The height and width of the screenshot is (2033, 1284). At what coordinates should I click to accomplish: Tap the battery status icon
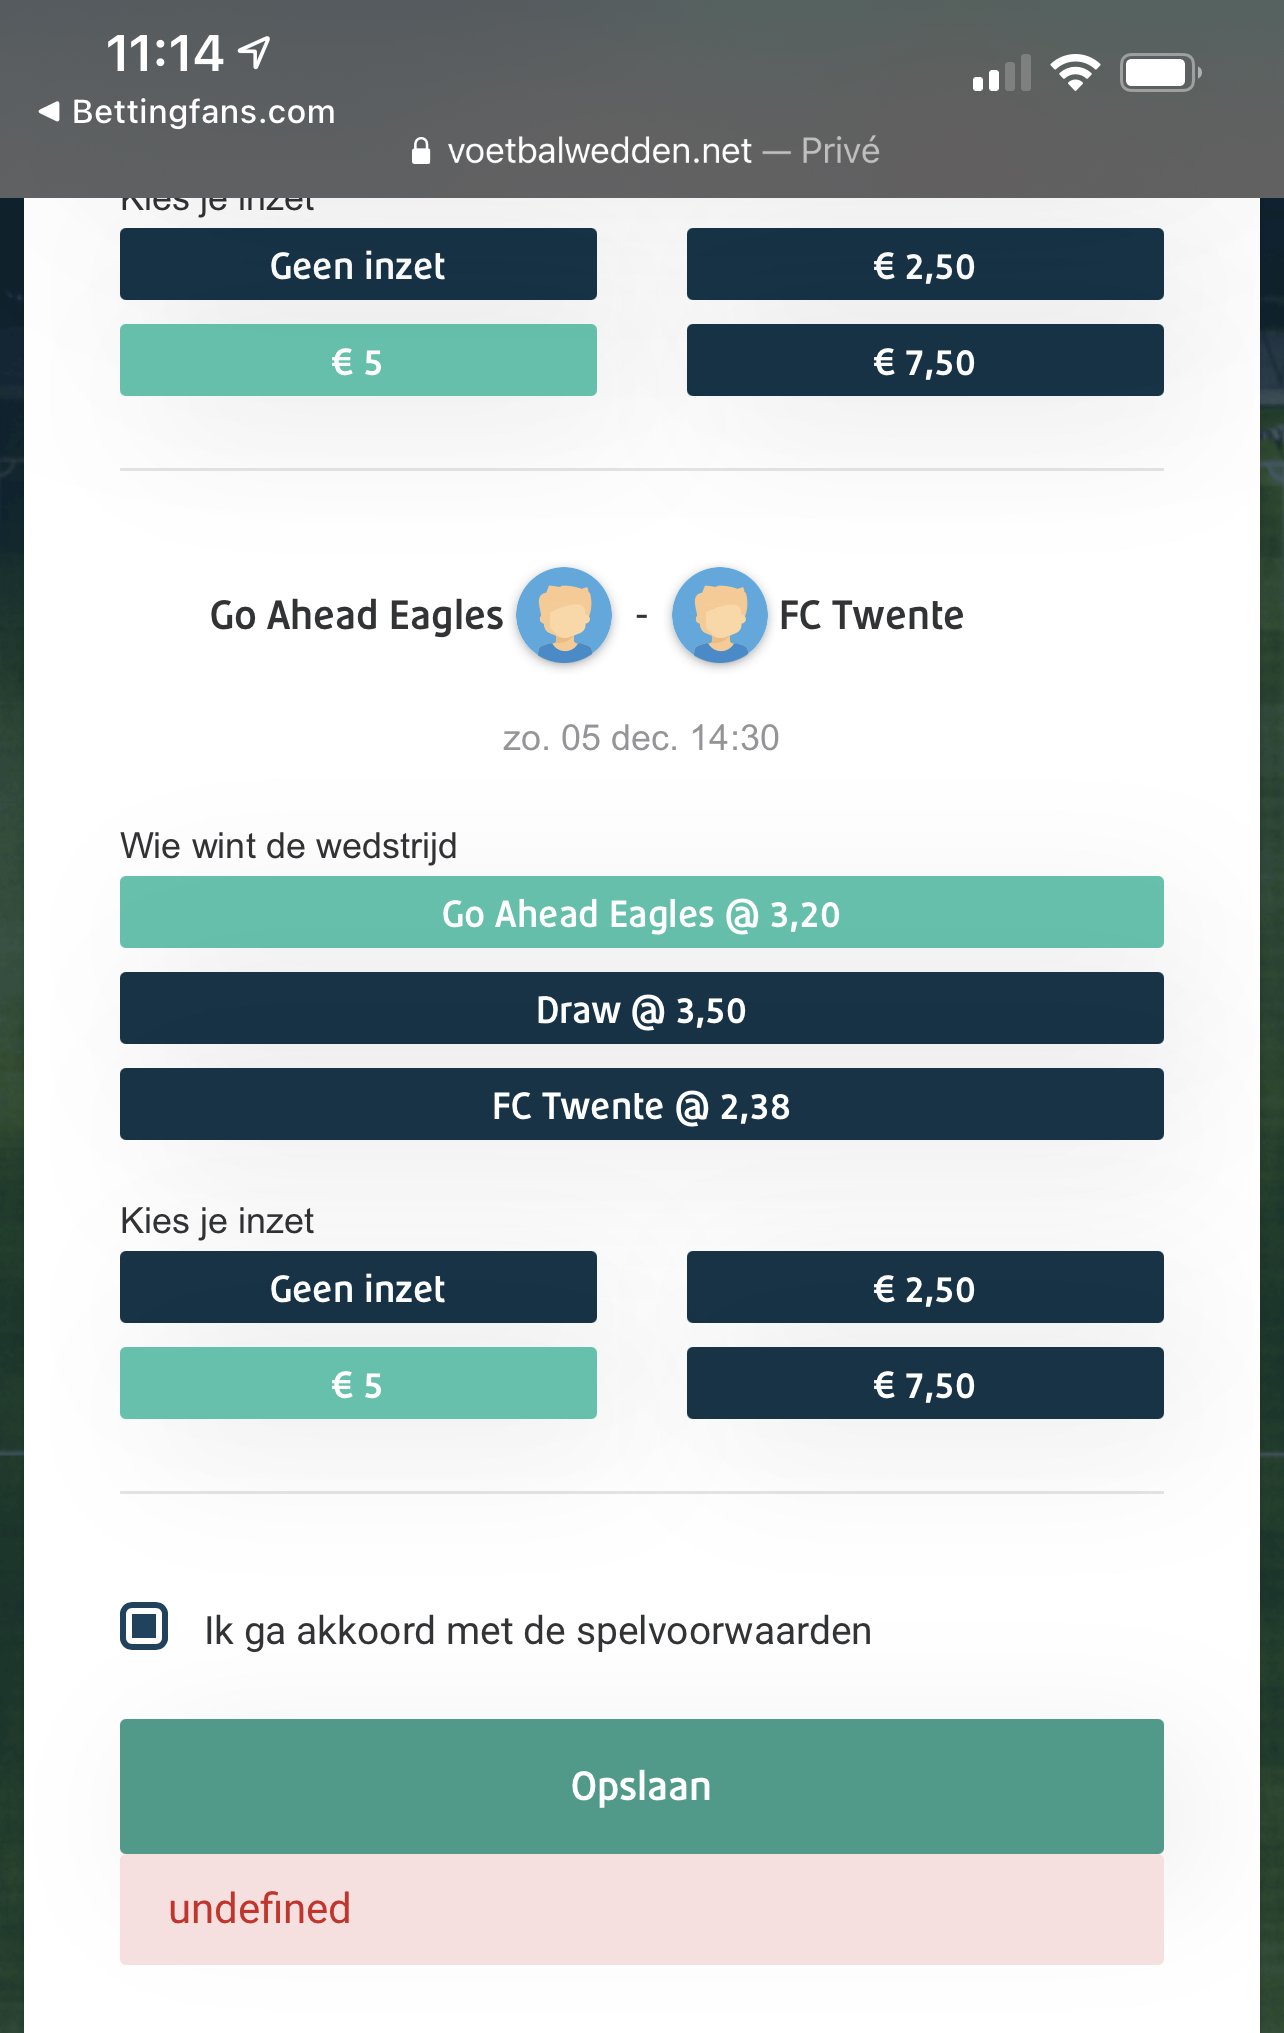pos(1160,73)
